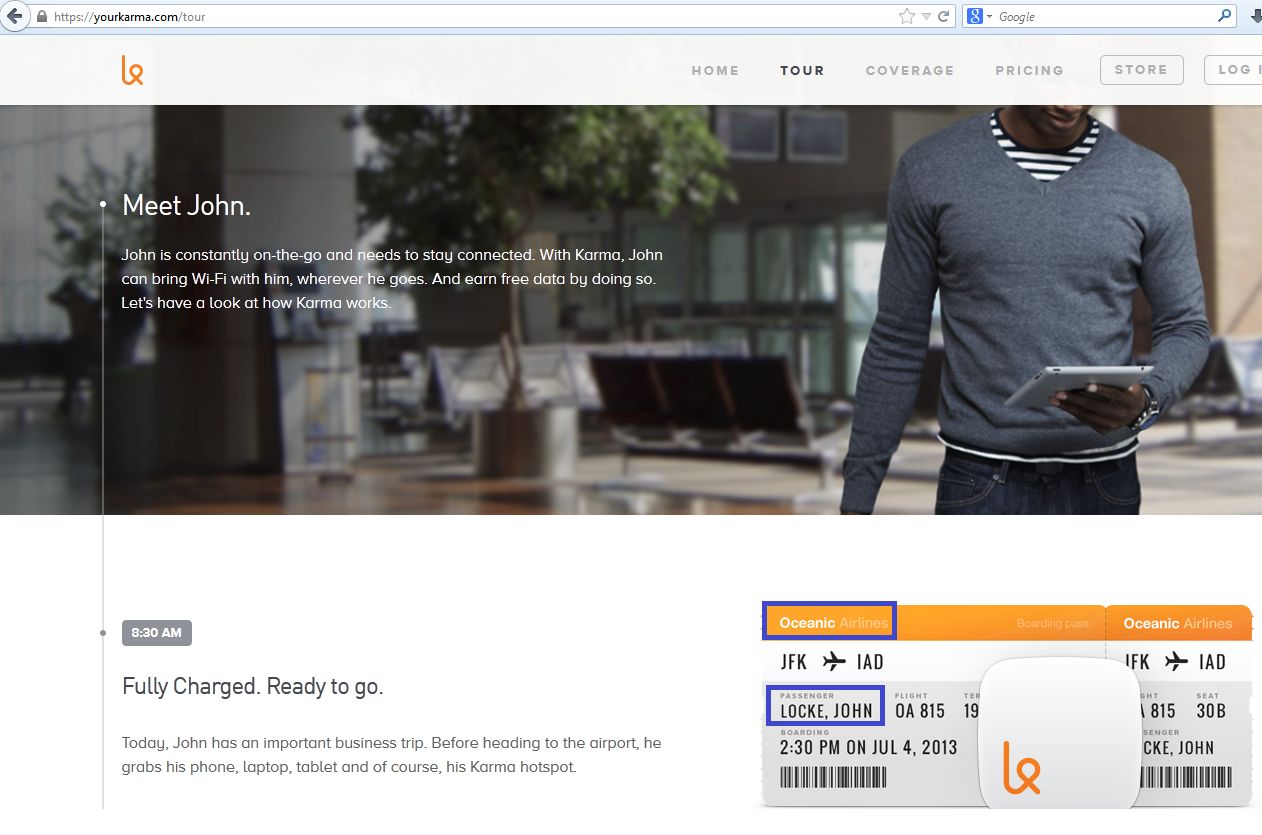Reload the page with the refresh icon
Image resolution: width=1262 pixels, height=835 pixels.
tap(943, 17)
